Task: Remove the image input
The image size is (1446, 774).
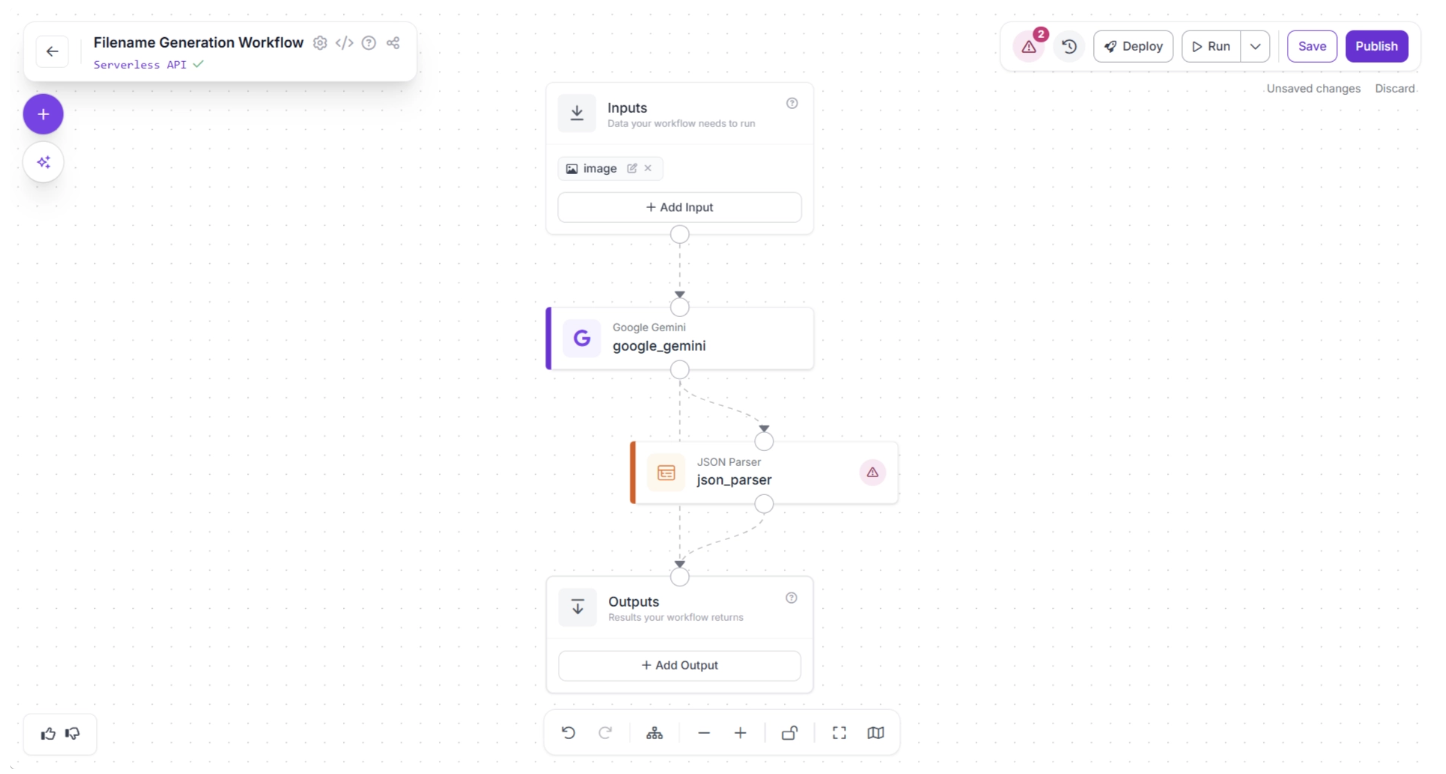Action: click(648, 168)
